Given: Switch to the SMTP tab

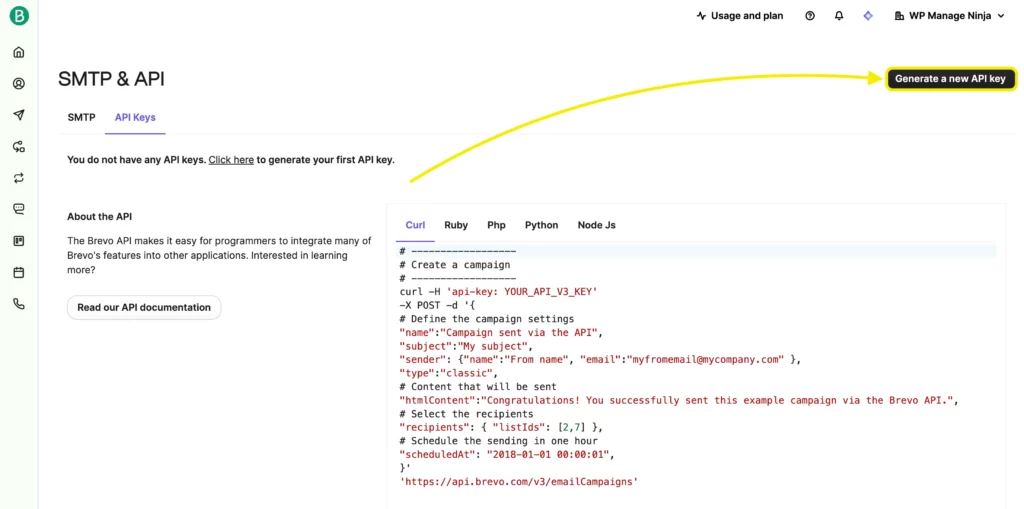Looking at the screenshot, I should (x=82, y=118).
